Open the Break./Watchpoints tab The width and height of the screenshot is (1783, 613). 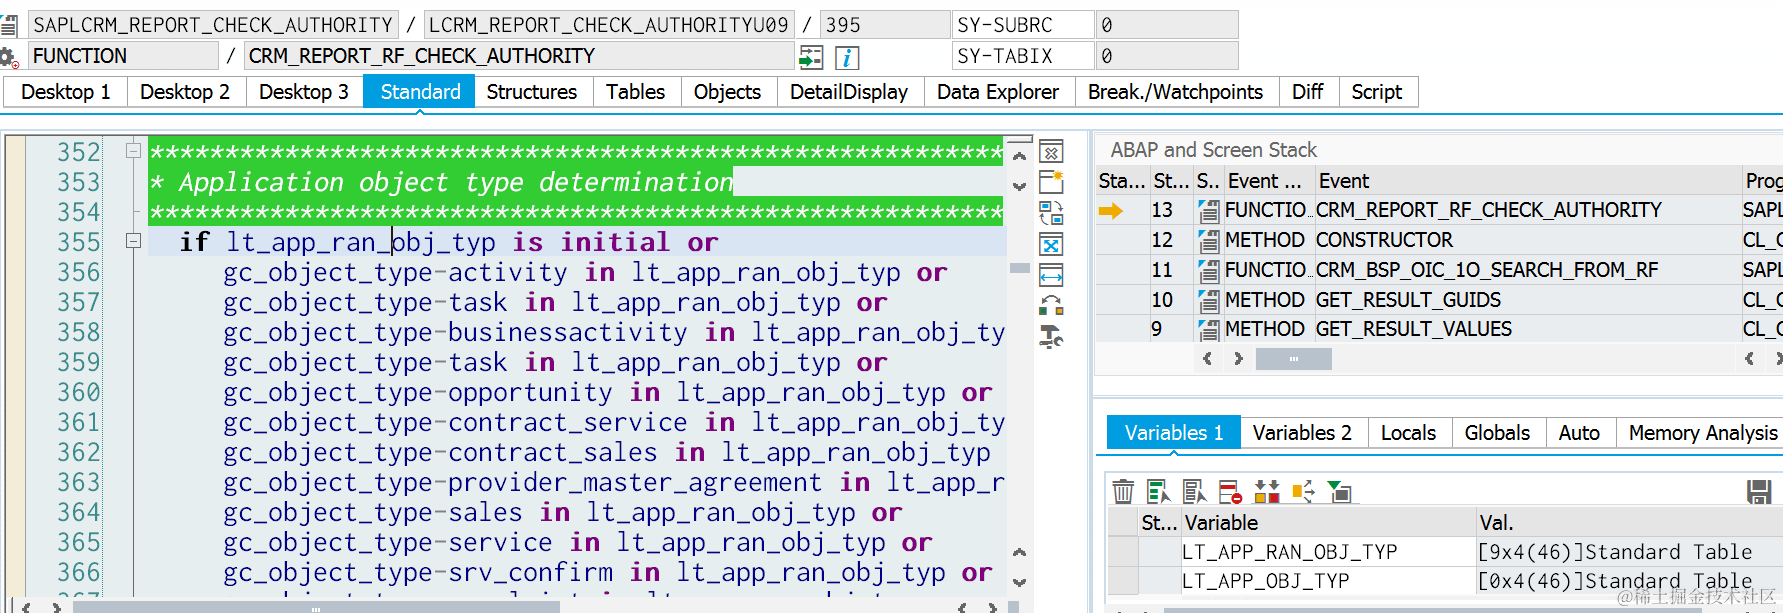[1175, 92]
